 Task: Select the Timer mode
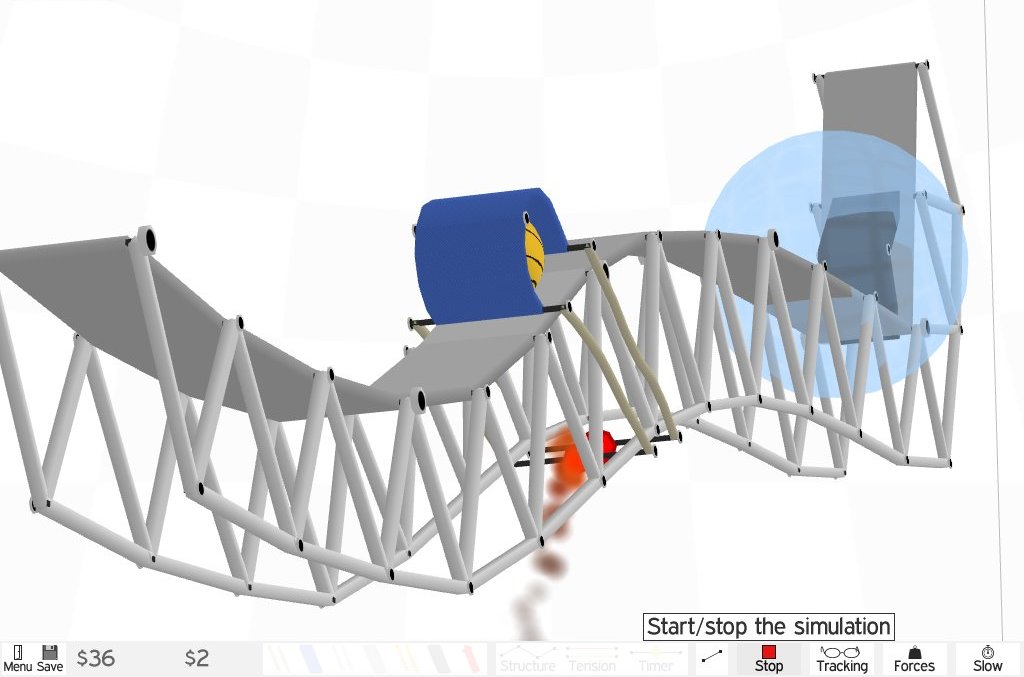pyautogui.click(x=656, y=659)
